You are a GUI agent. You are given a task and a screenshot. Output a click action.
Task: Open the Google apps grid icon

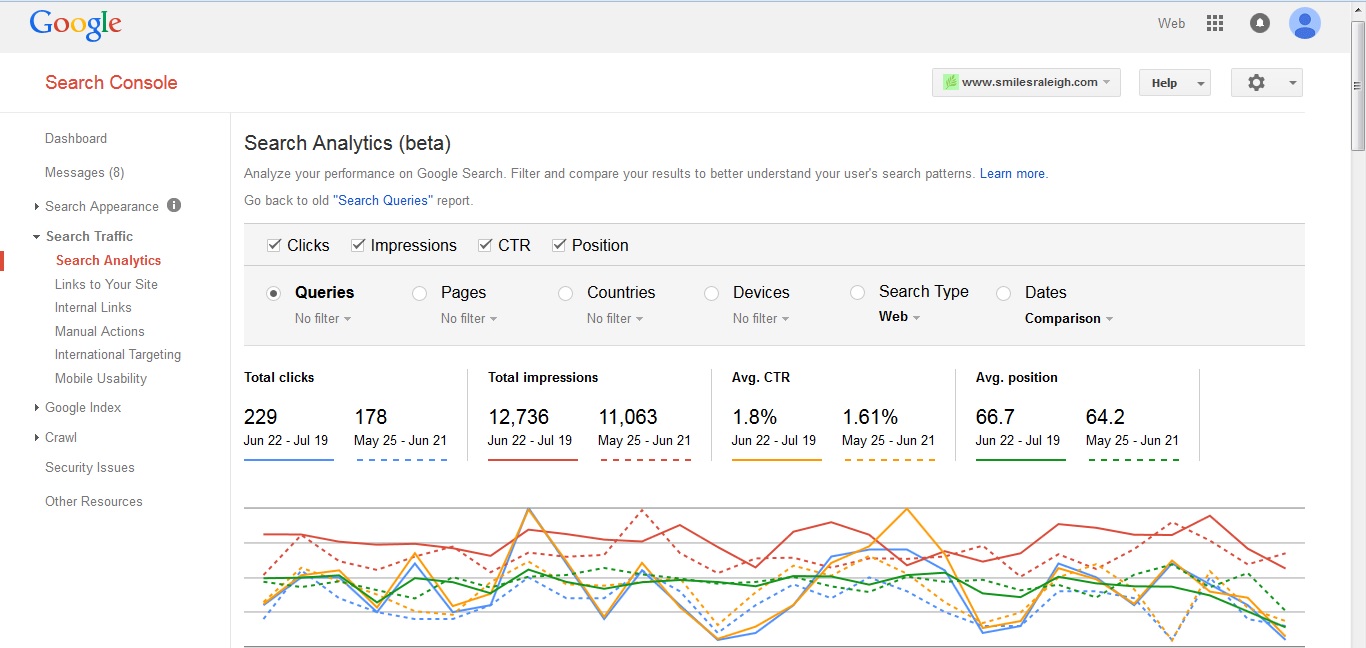[1215, 23]
